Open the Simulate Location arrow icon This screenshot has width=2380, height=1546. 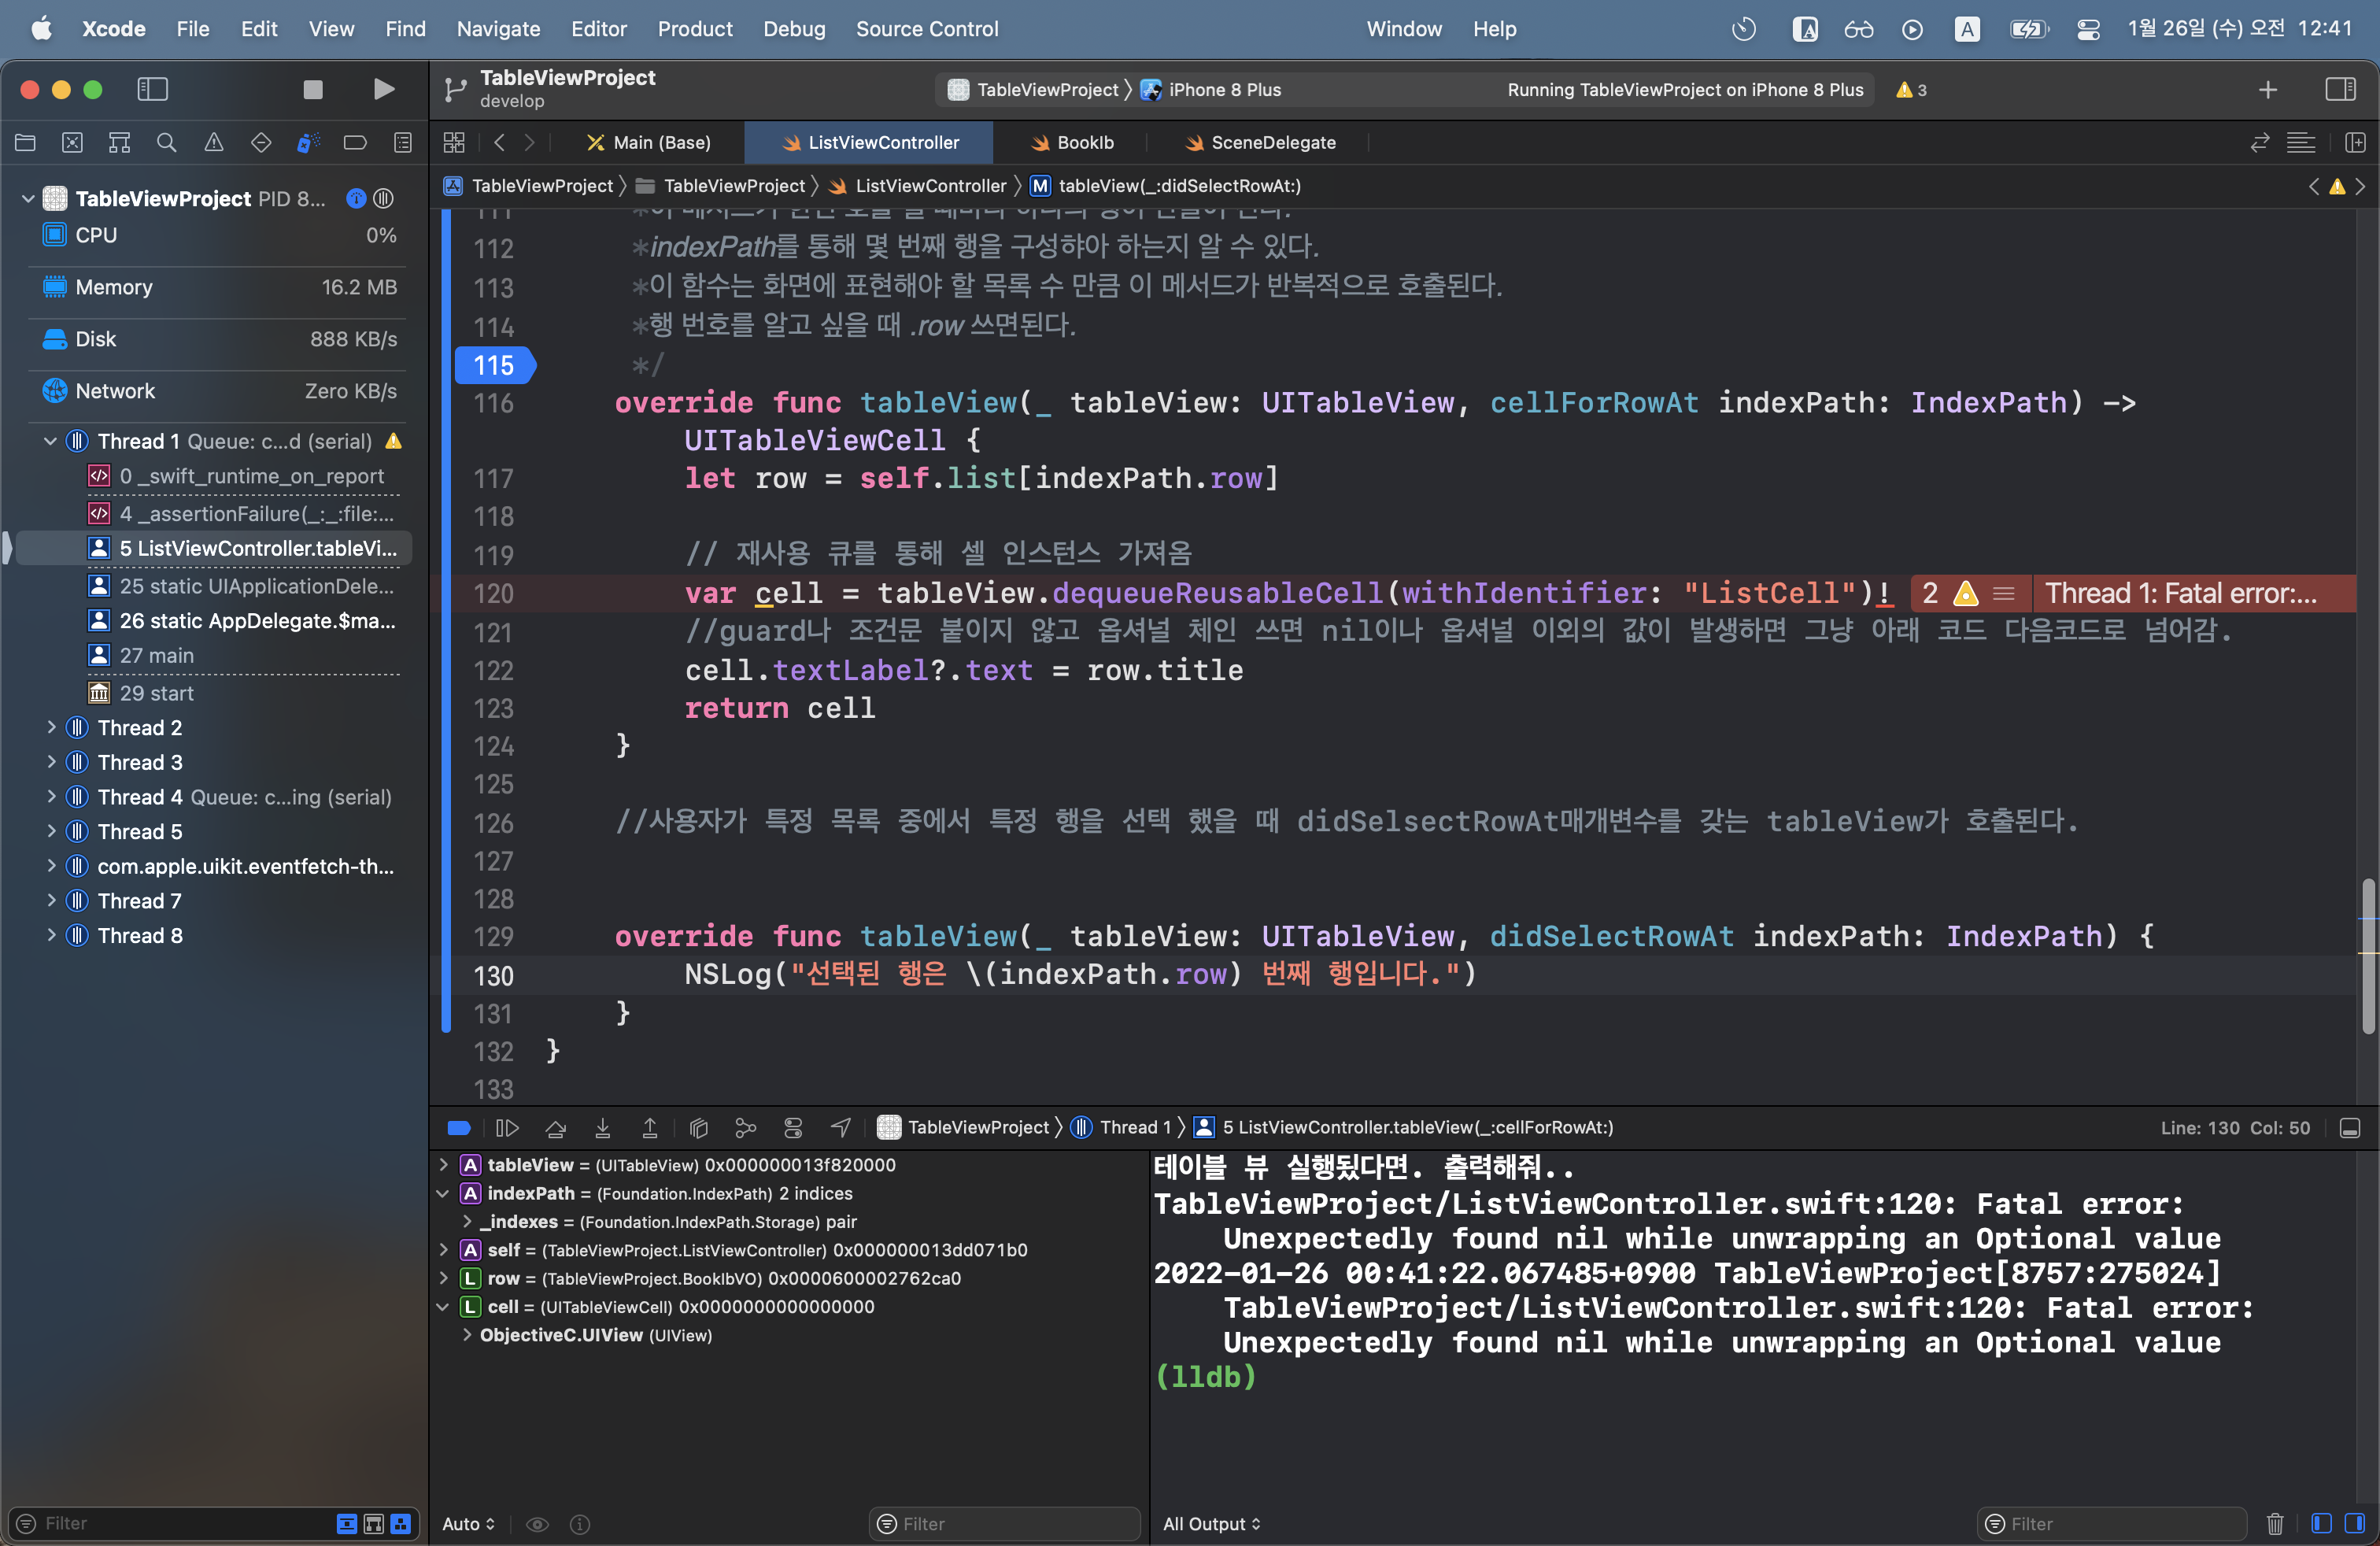point(840,1128)
